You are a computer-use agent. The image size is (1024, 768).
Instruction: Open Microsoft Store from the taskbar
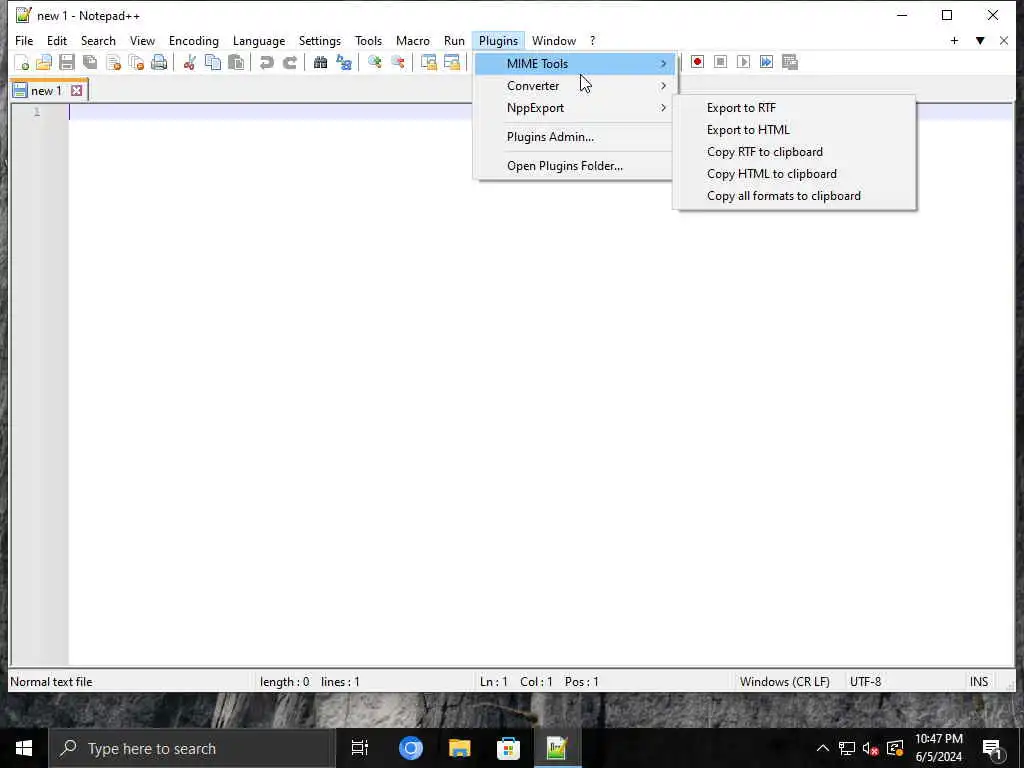click(x=508, y=748)
